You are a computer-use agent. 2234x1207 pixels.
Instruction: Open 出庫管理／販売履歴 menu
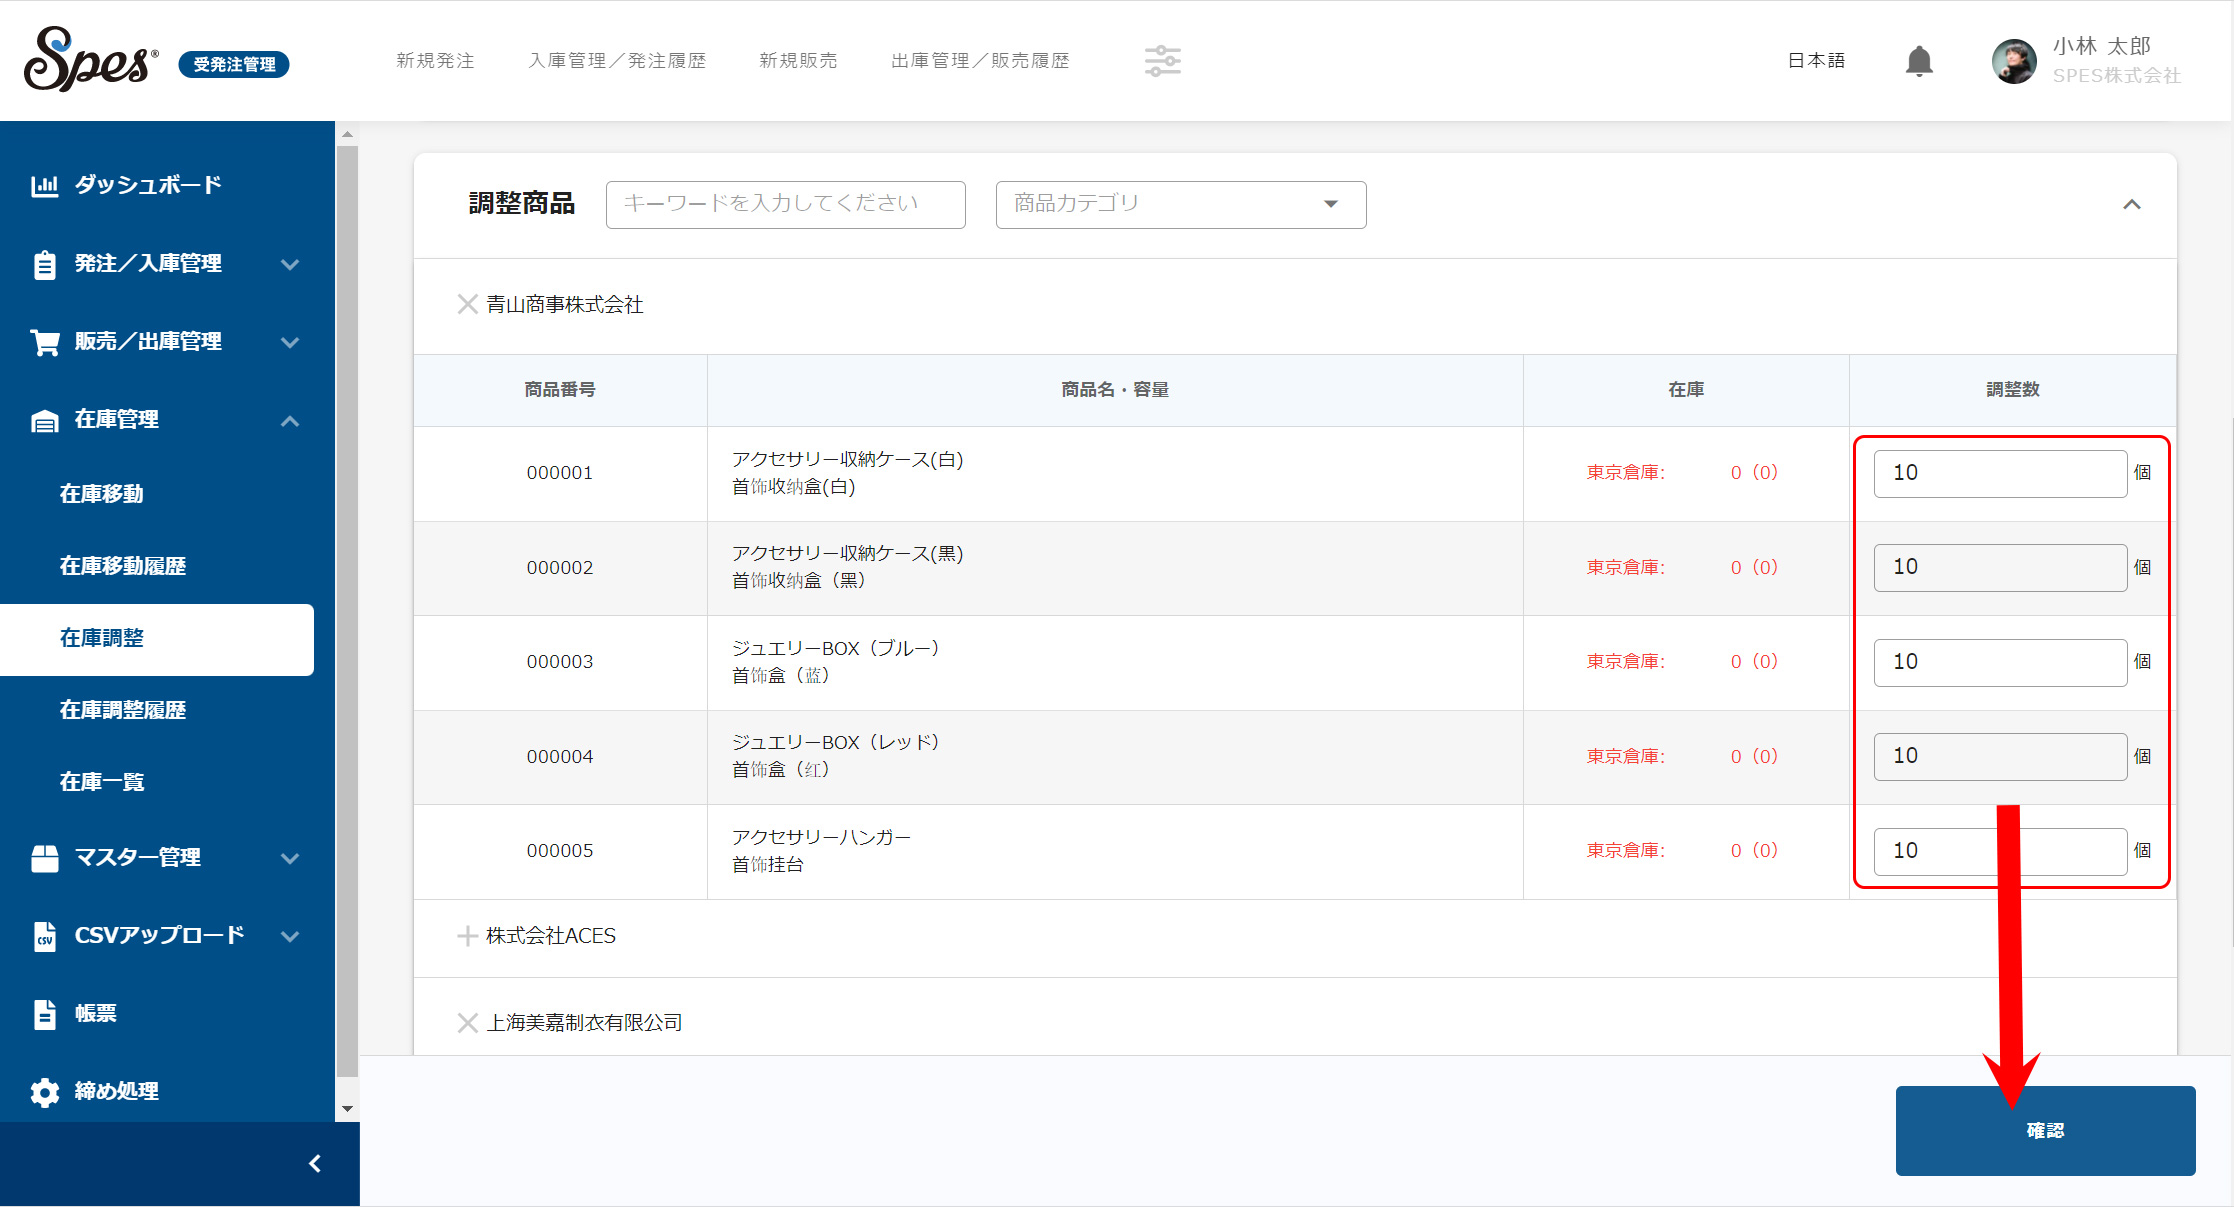(x=980, y=61)
